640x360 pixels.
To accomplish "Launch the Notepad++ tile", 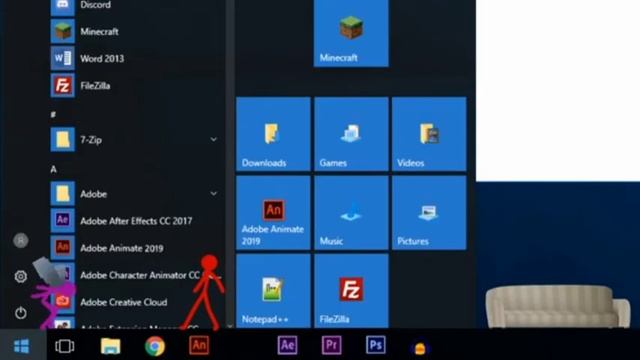I will [273, 291].
